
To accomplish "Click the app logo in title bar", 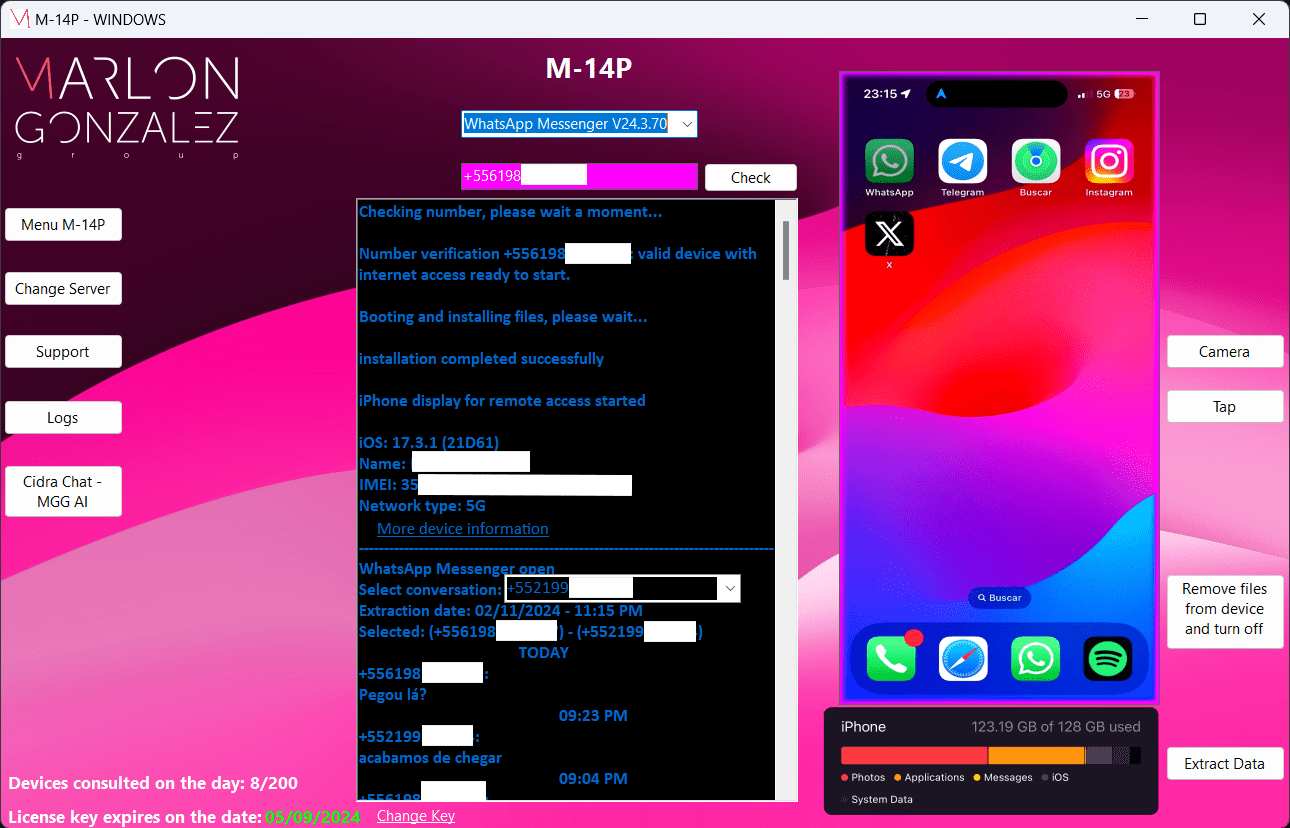I will (18, 19).
